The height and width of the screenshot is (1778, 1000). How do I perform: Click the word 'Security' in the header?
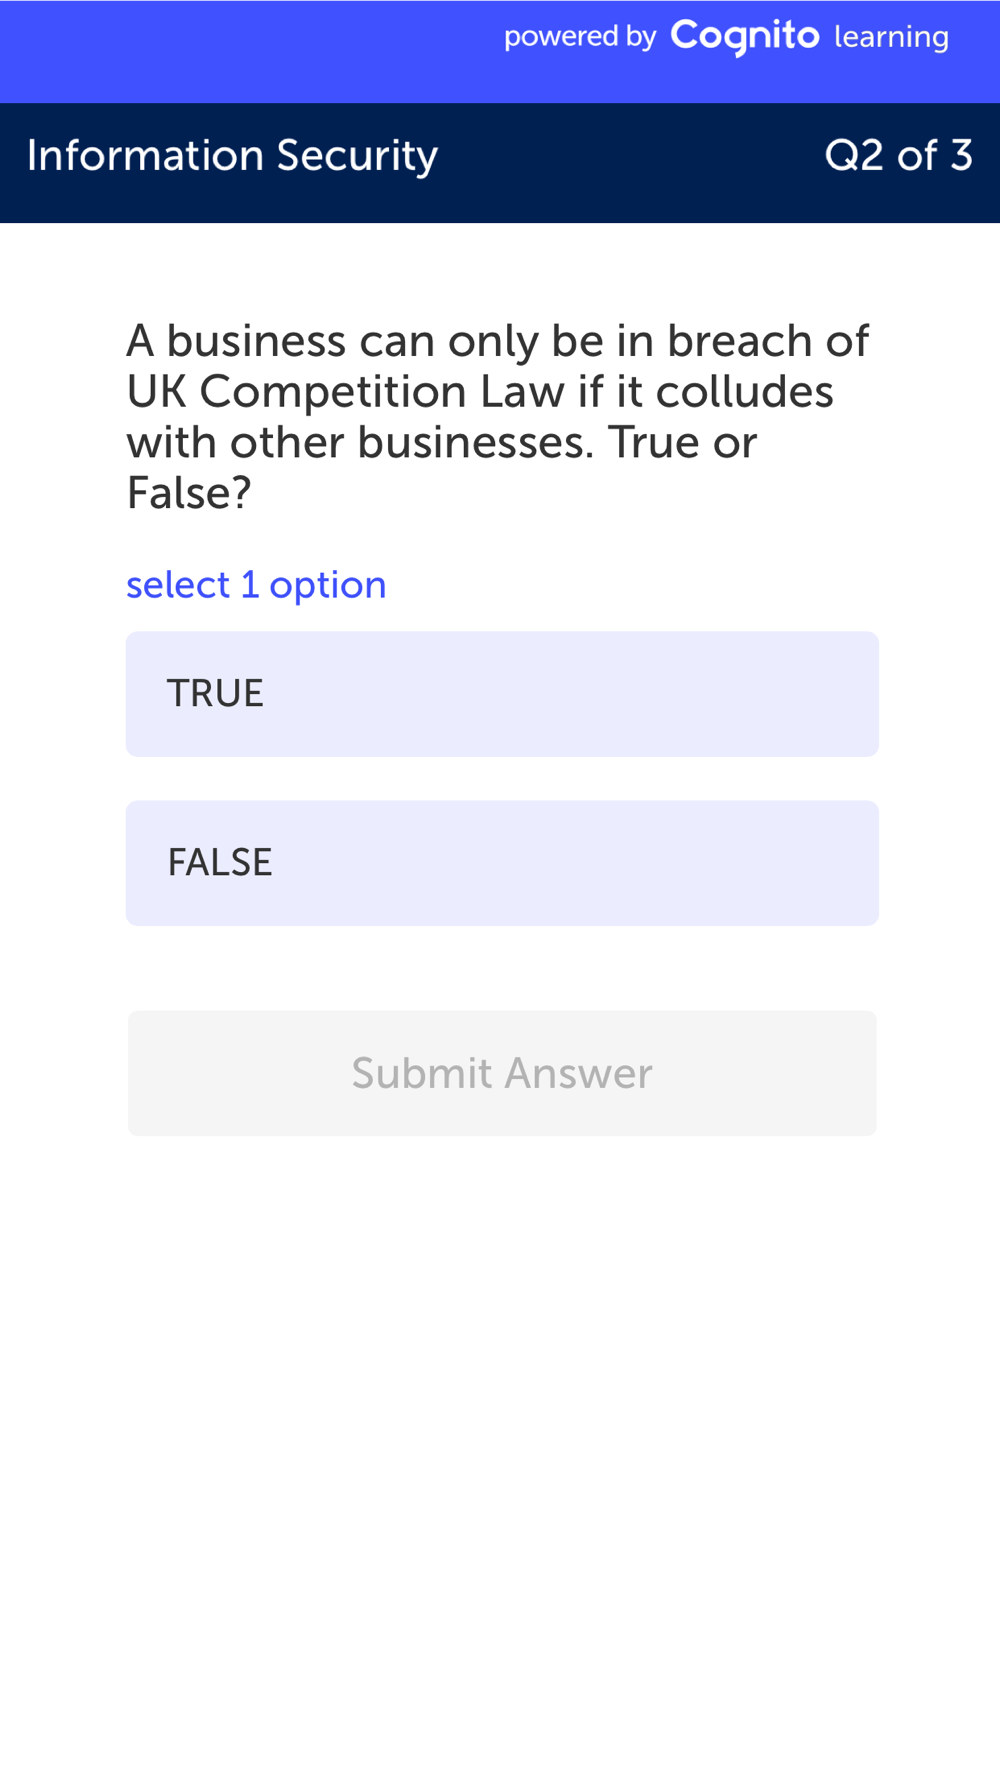357,156
